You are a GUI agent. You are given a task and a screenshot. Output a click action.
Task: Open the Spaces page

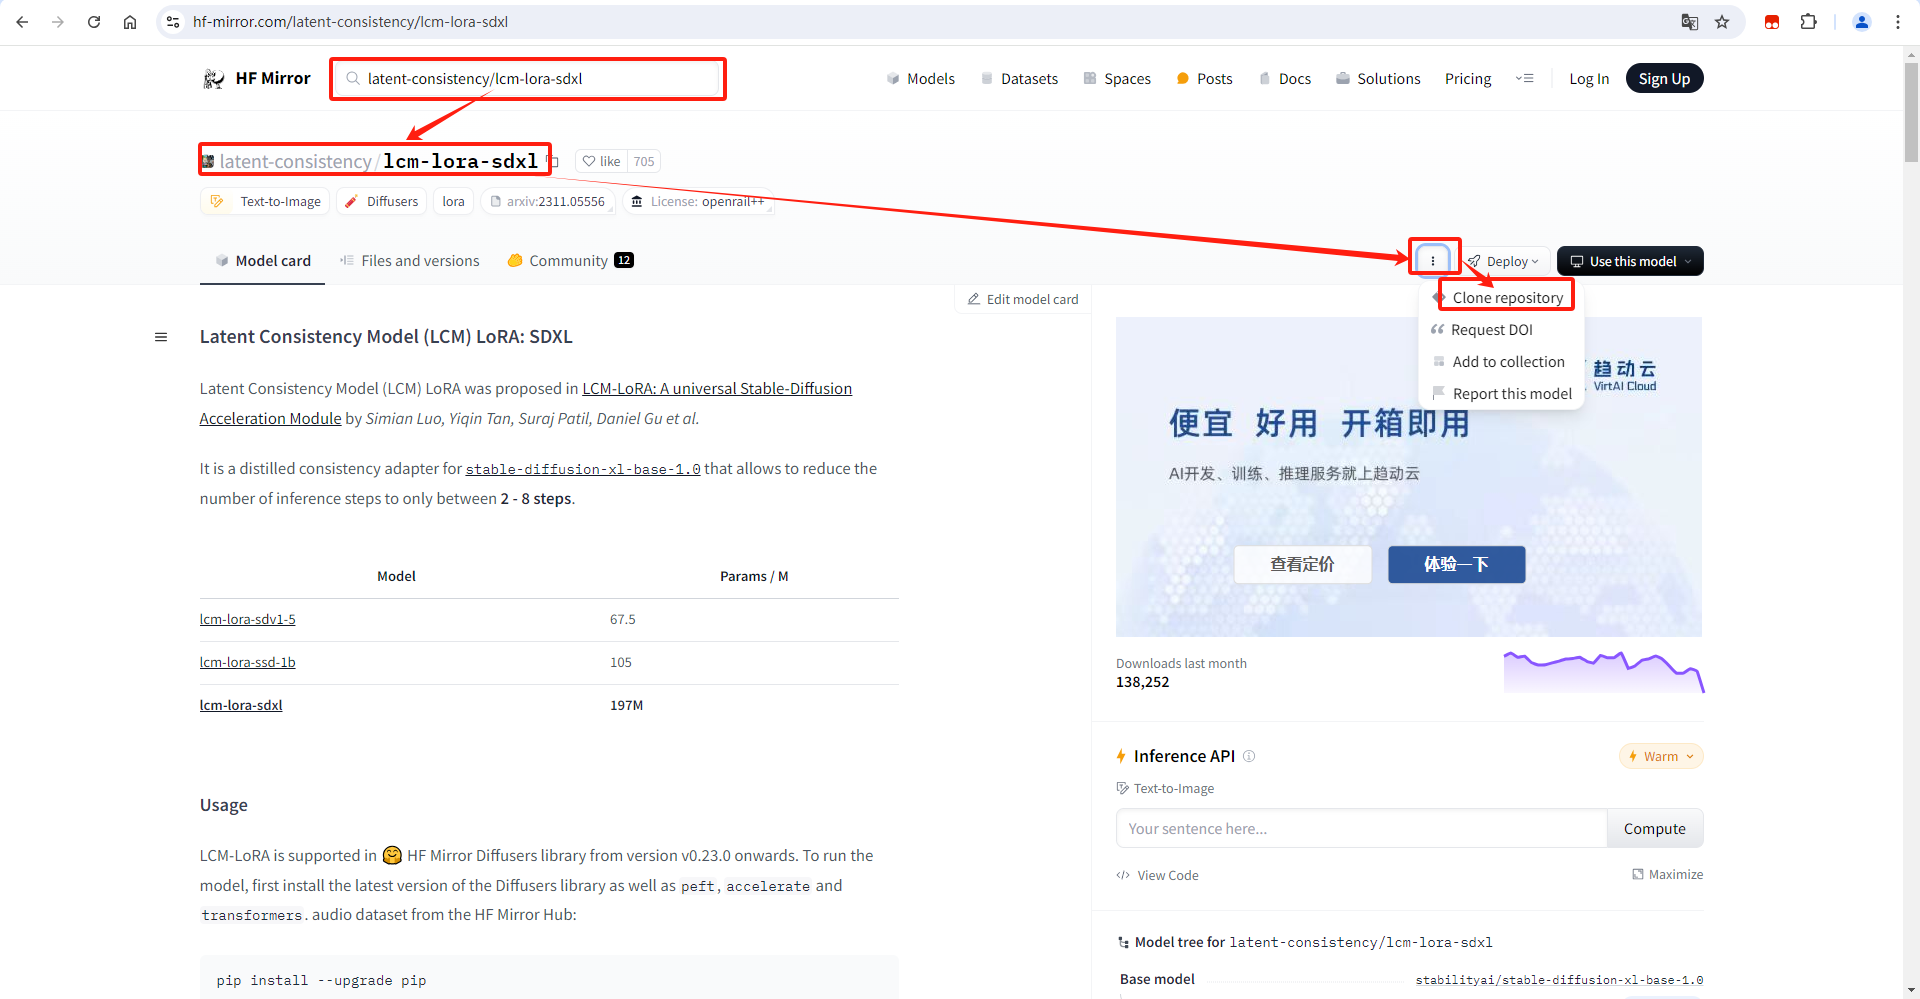click(1117, 79)
